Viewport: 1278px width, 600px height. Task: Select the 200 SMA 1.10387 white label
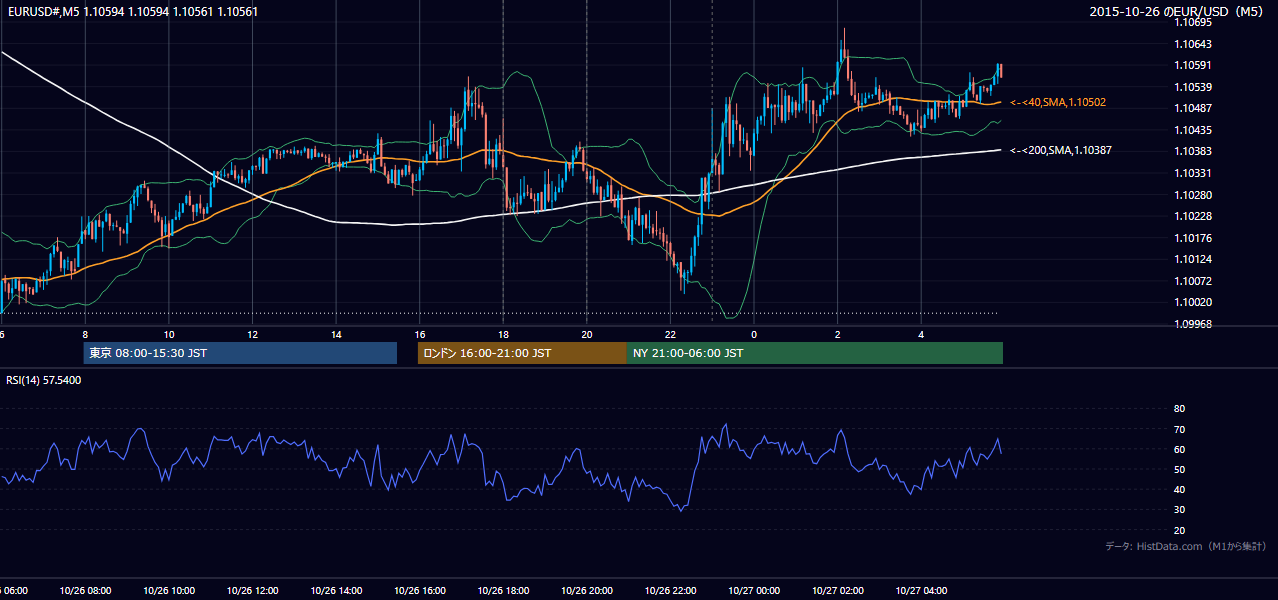1061,150
